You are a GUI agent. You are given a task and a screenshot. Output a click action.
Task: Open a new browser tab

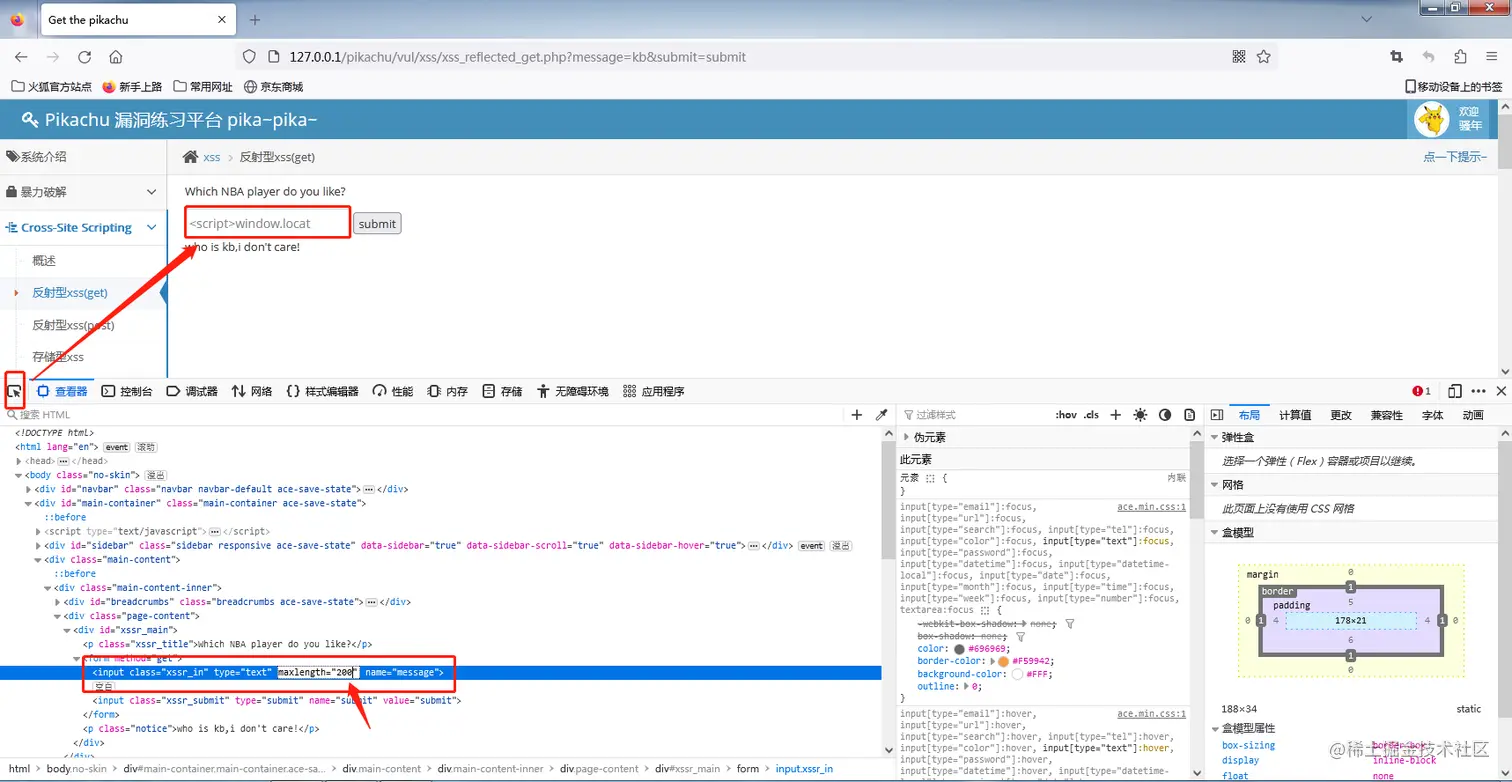(255, 20)
